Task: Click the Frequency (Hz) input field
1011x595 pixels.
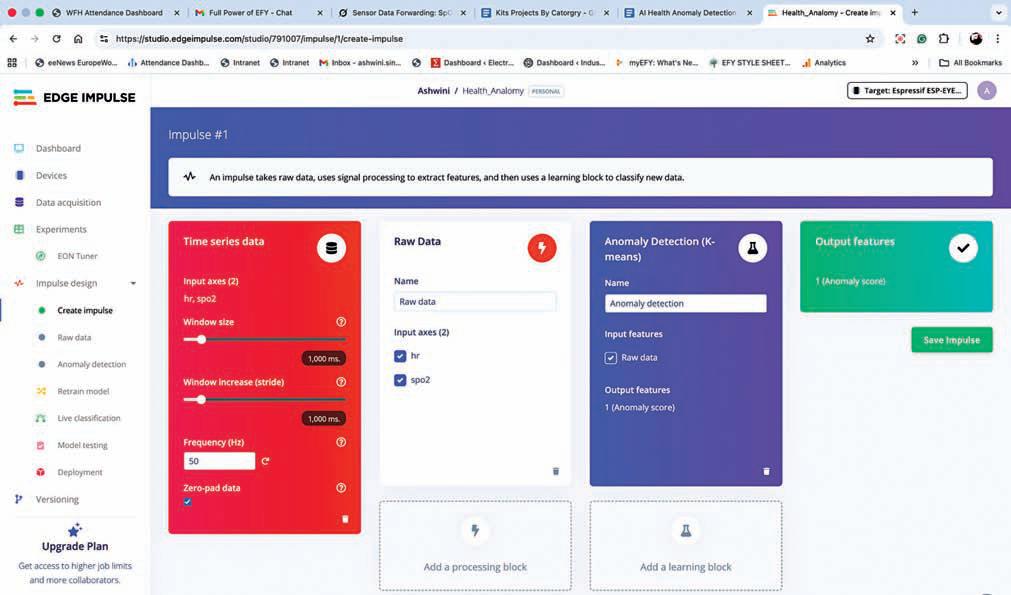Action: point(219,461)
